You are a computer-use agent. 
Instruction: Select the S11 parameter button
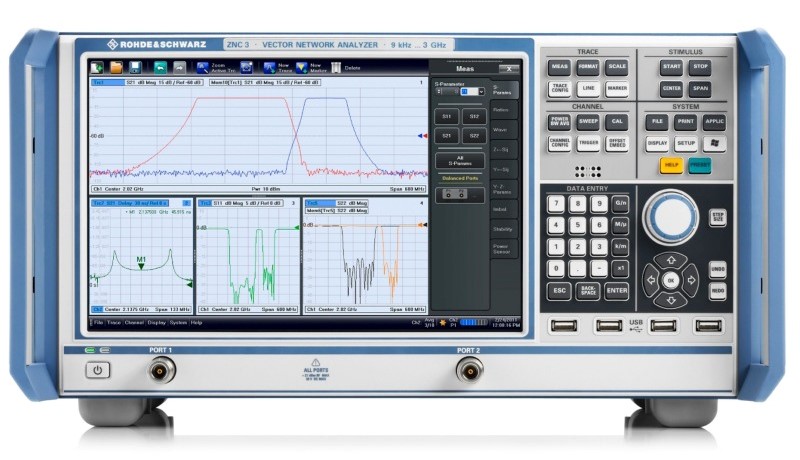447,117
